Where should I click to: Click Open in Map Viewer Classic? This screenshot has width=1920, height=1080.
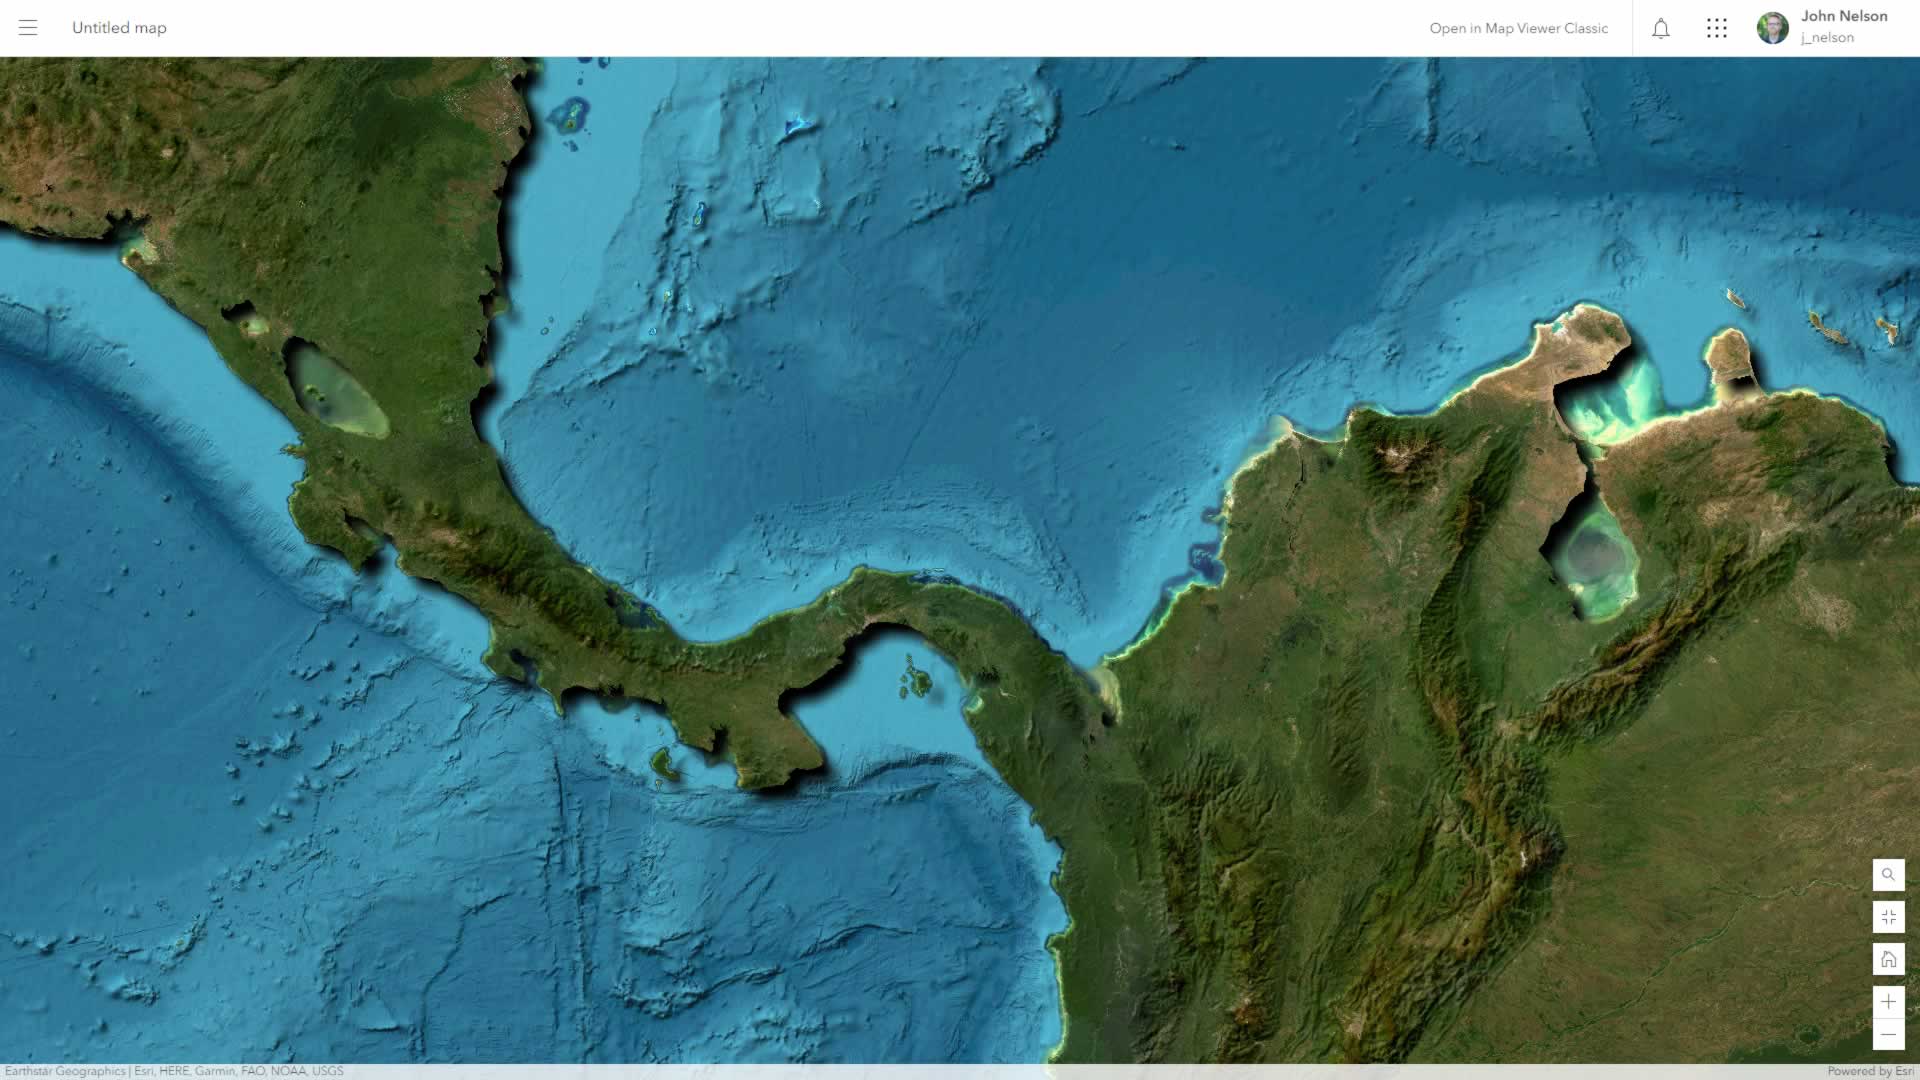tap(1518, 28)
